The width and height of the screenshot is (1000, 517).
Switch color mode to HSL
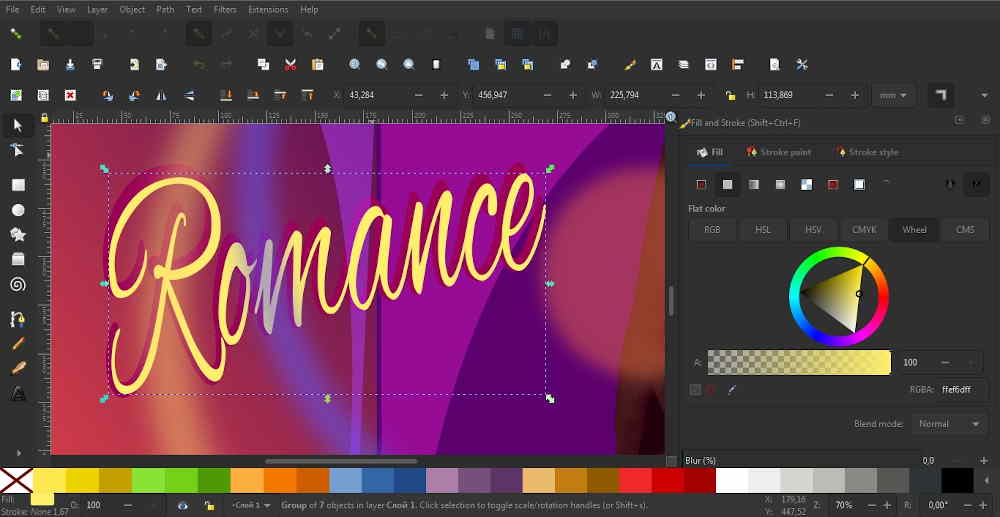pos(763,229)
